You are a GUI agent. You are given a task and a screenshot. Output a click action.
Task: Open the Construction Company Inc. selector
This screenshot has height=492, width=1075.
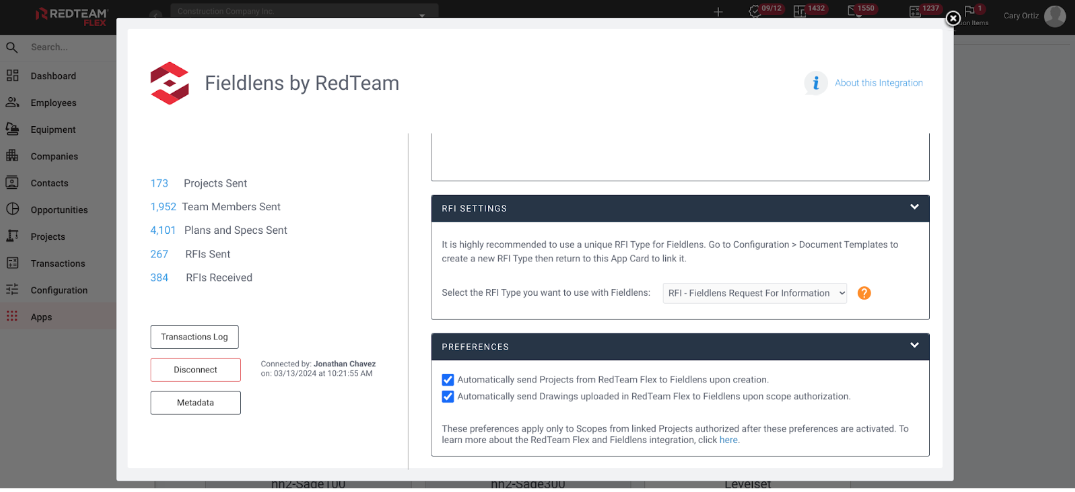[x=304, y=12]
